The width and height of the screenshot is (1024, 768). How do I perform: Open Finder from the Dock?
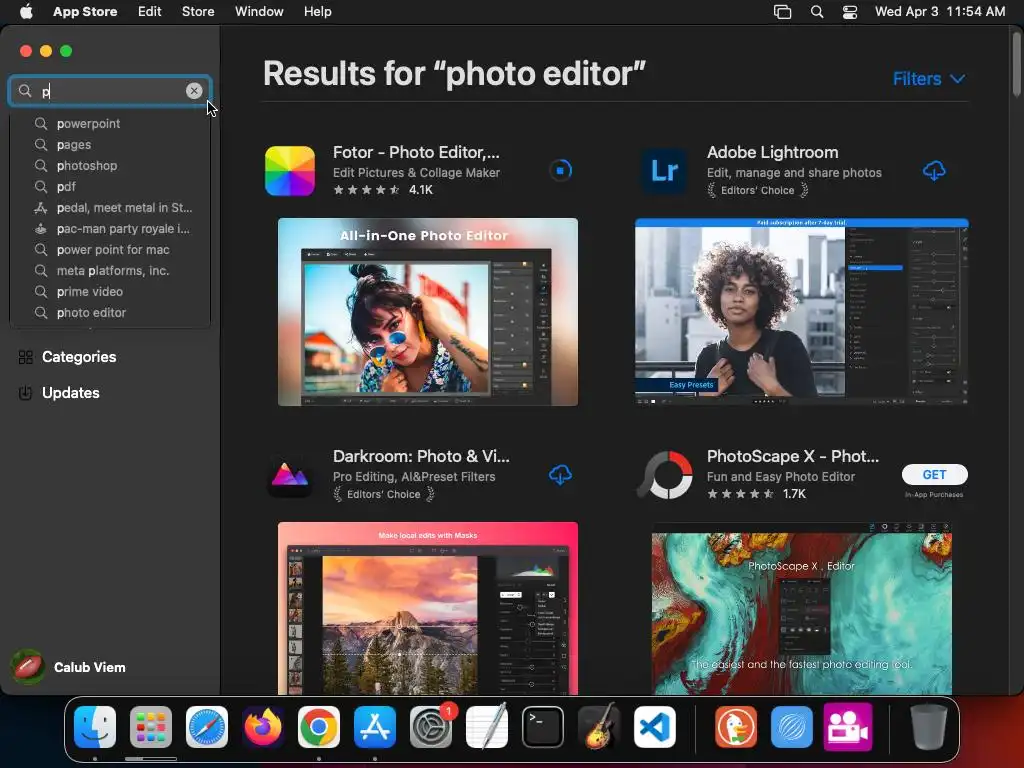point(95,727)
